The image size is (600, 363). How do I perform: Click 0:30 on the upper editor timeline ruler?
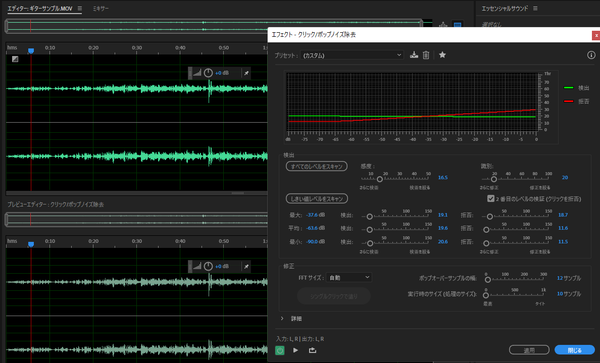coord(137,48)
